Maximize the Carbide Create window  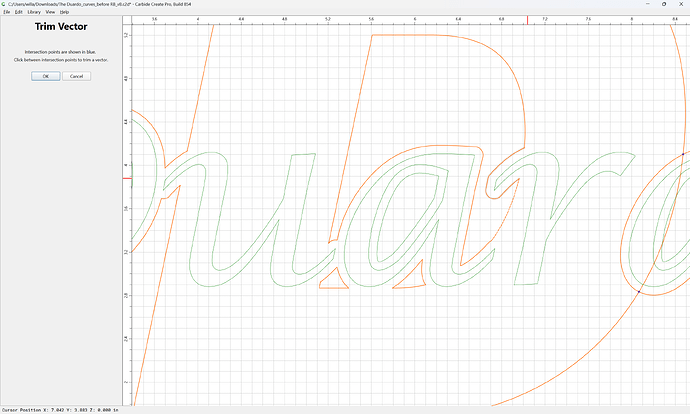tap(664, 4)
